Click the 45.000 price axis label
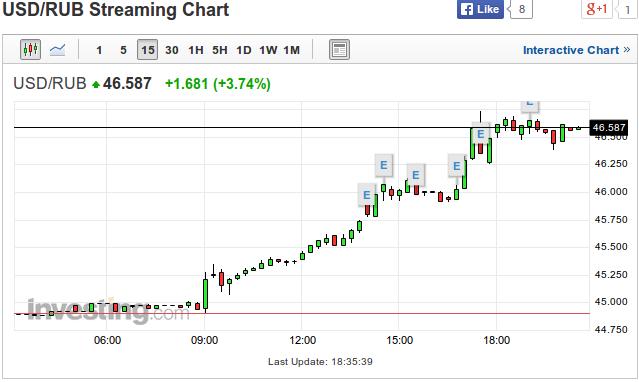This screenshot has height=382, width=639. 611,302
